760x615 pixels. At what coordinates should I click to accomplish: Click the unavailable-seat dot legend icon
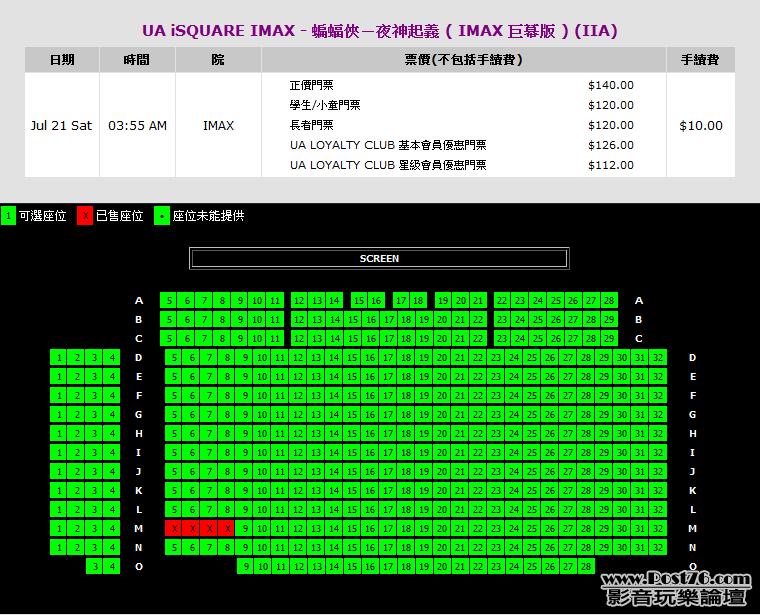point(162,216)
